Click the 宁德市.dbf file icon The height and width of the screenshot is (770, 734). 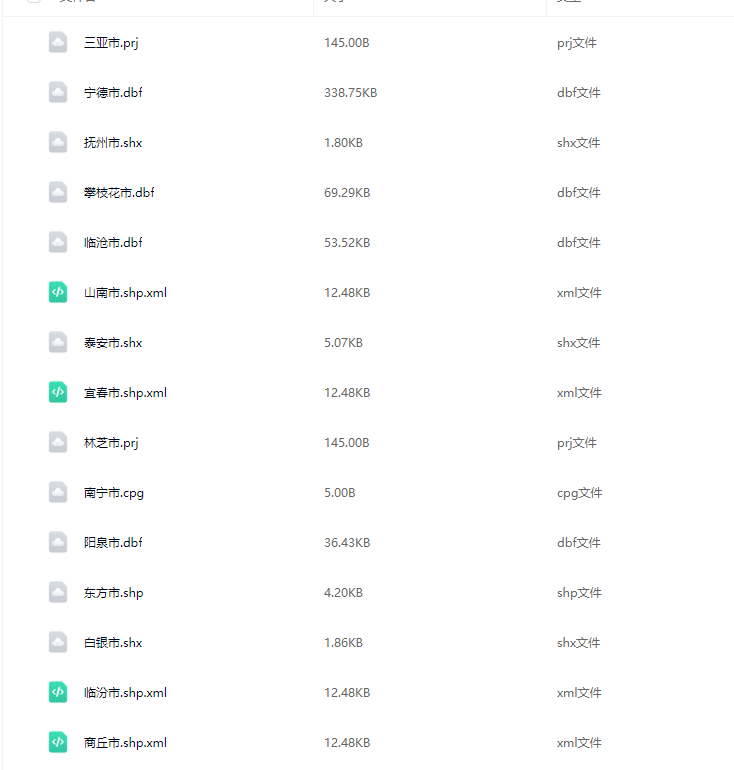coord(58,92)
